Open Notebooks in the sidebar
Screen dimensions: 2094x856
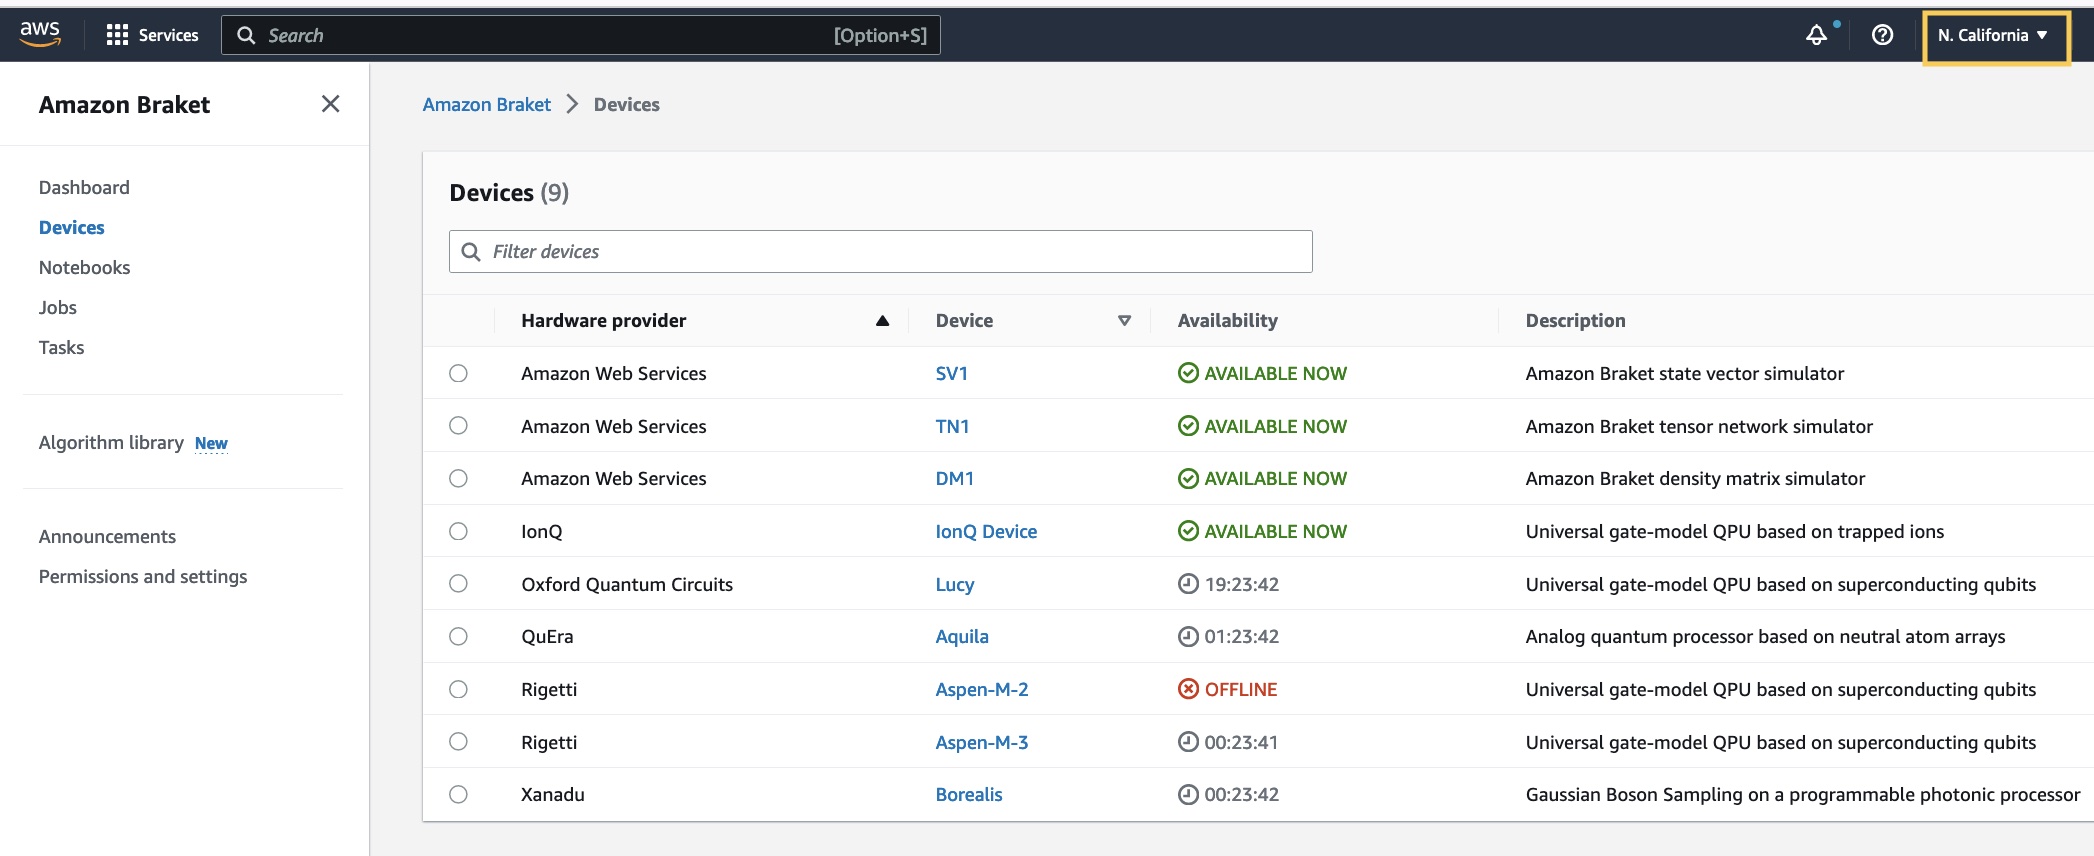(x=85, y=267)
